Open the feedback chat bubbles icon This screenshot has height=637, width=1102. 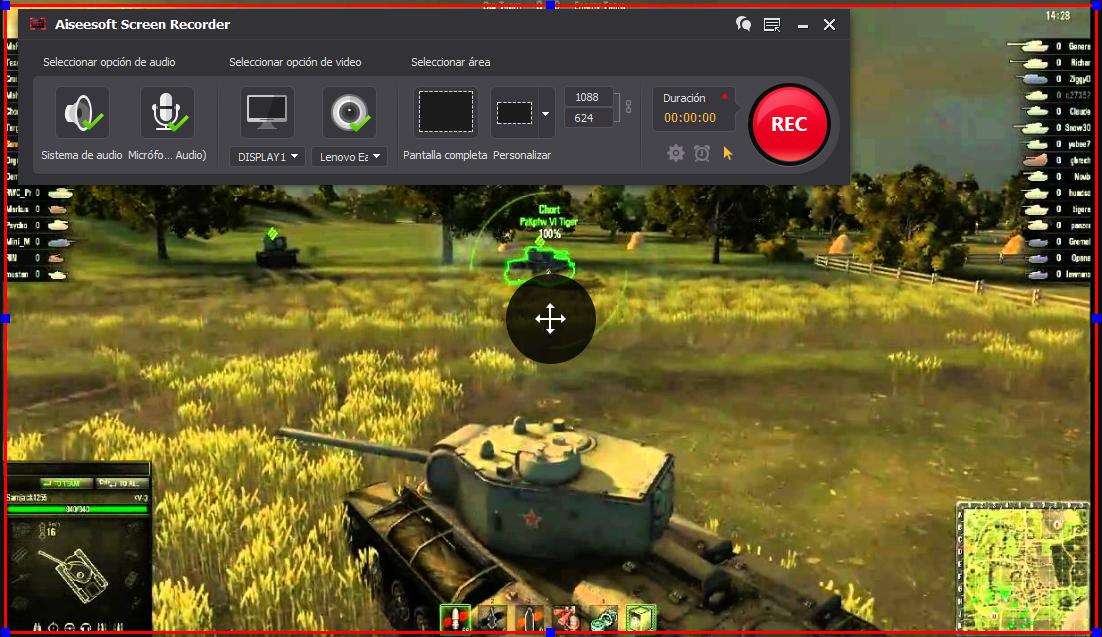tap(743, 25)
